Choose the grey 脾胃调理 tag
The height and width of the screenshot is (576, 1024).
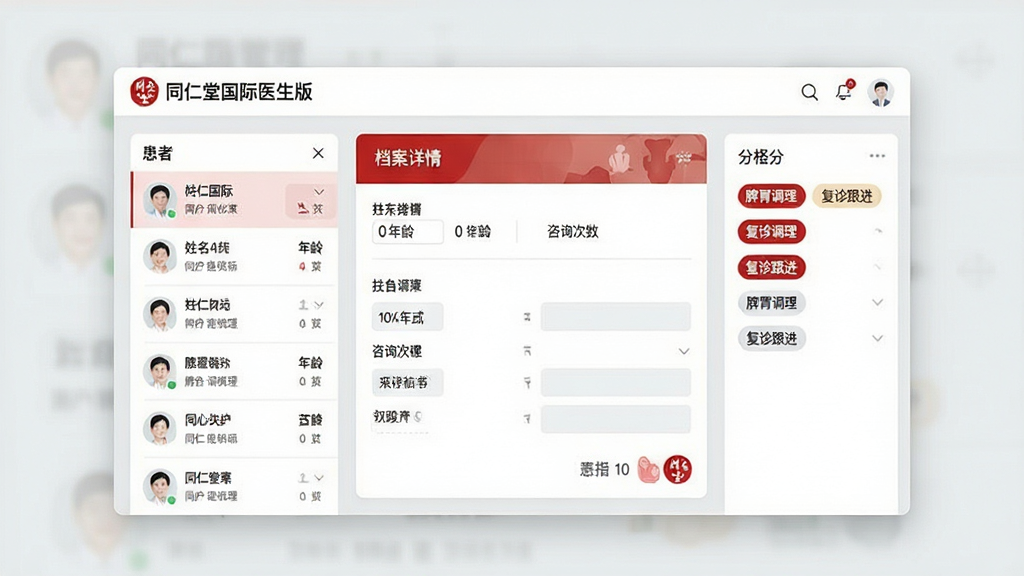pos(771,303)
